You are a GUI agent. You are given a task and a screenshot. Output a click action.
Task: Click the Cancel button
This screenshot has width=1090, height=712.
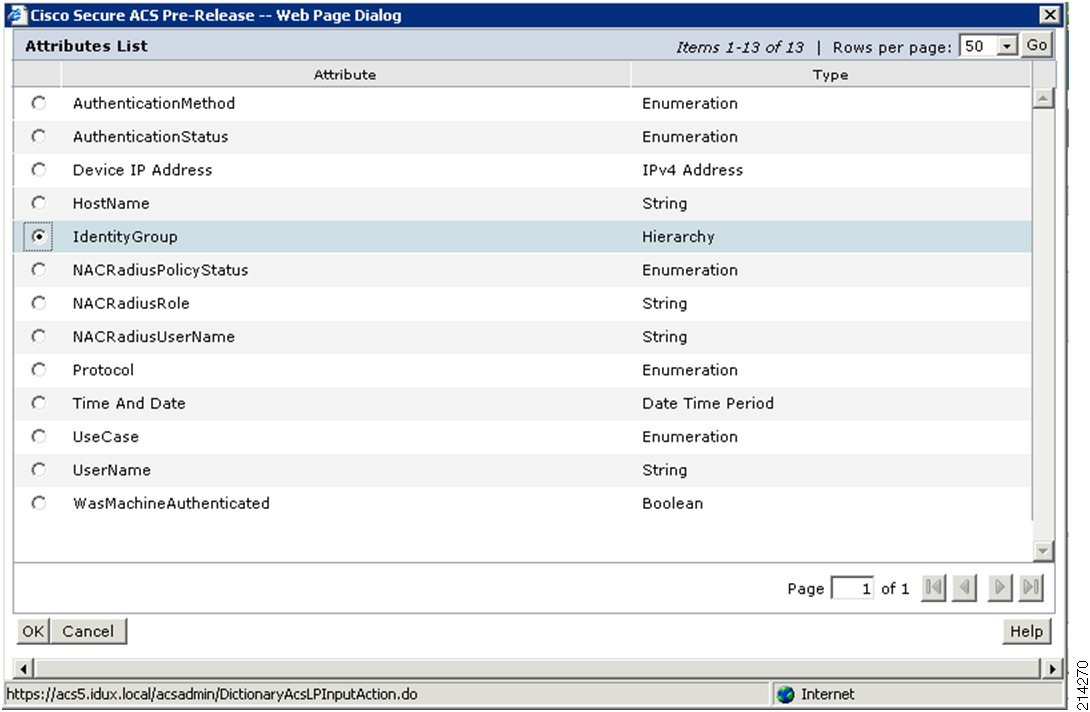[88, 631]
